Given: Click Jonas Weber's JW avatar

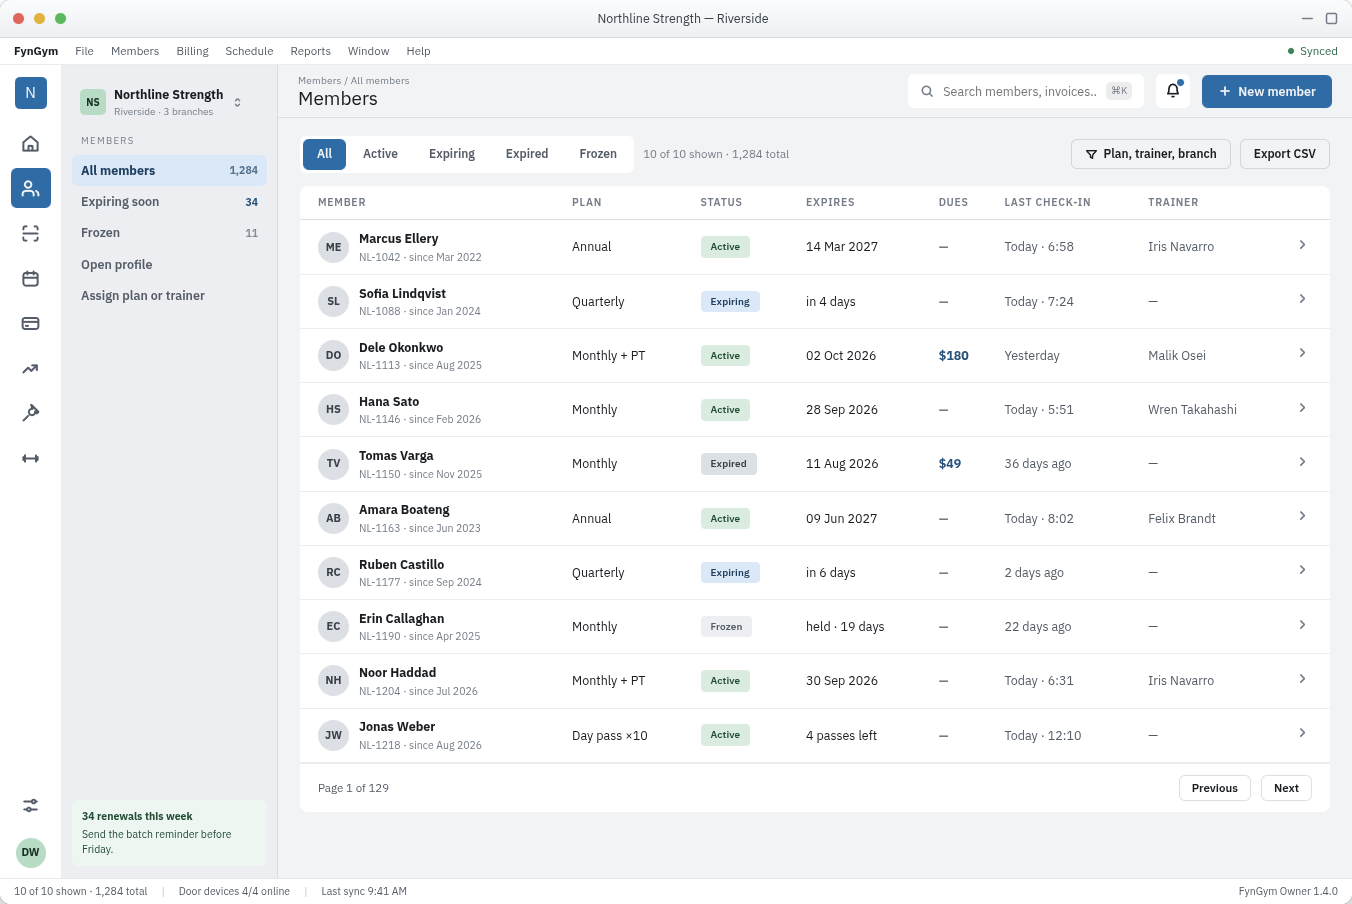Looking at the screenshot, I should point(333,735).
